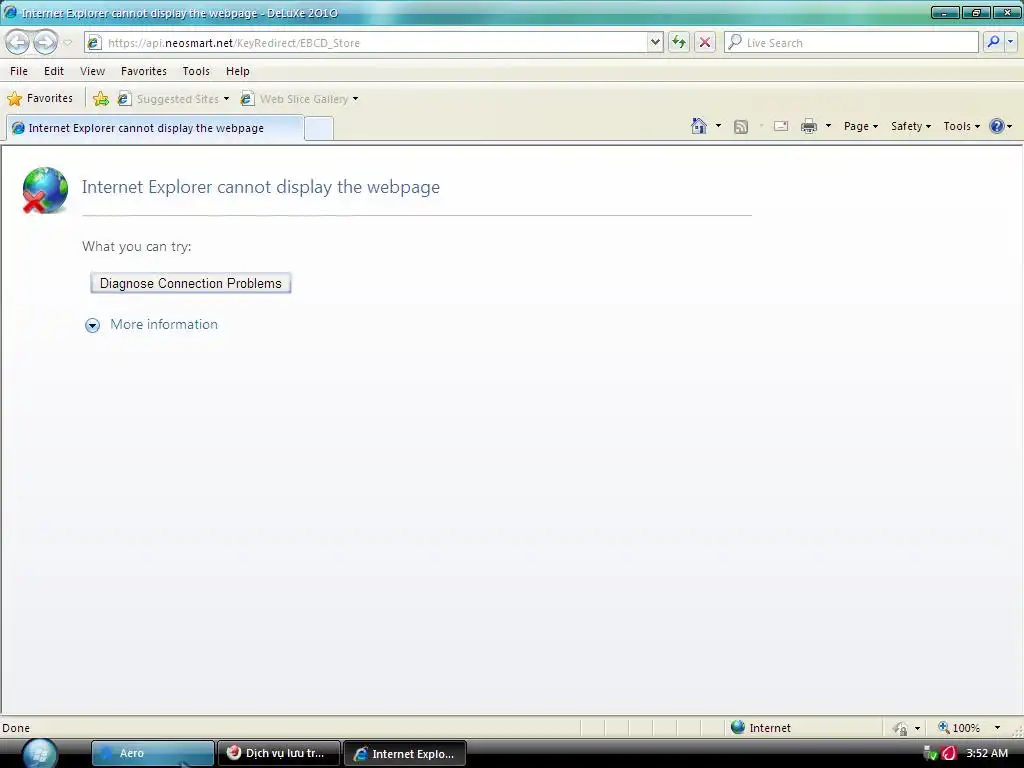The height and width of the screenshot is (768, 1024).
Task: Click in the Live Search box
Action: (852, 42)
